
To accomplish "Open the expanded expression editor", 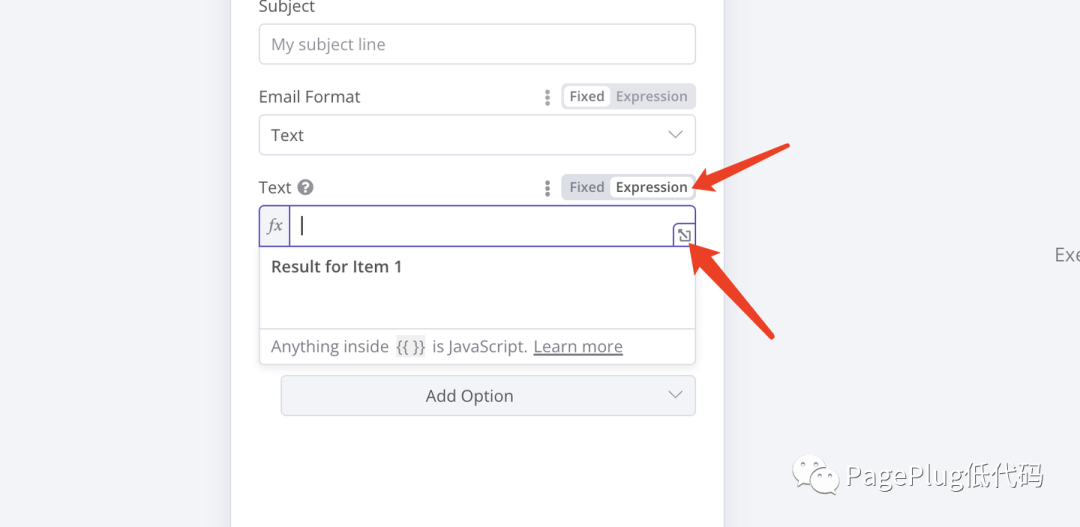I will [683, 235].
